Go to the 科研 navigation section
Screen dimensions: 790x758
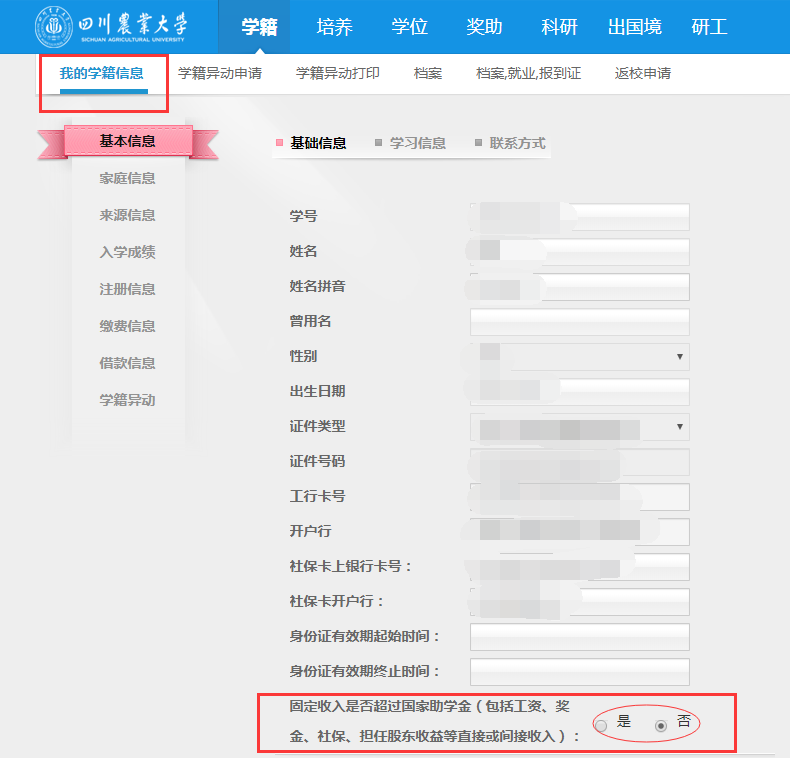click(x=559, y=27)
